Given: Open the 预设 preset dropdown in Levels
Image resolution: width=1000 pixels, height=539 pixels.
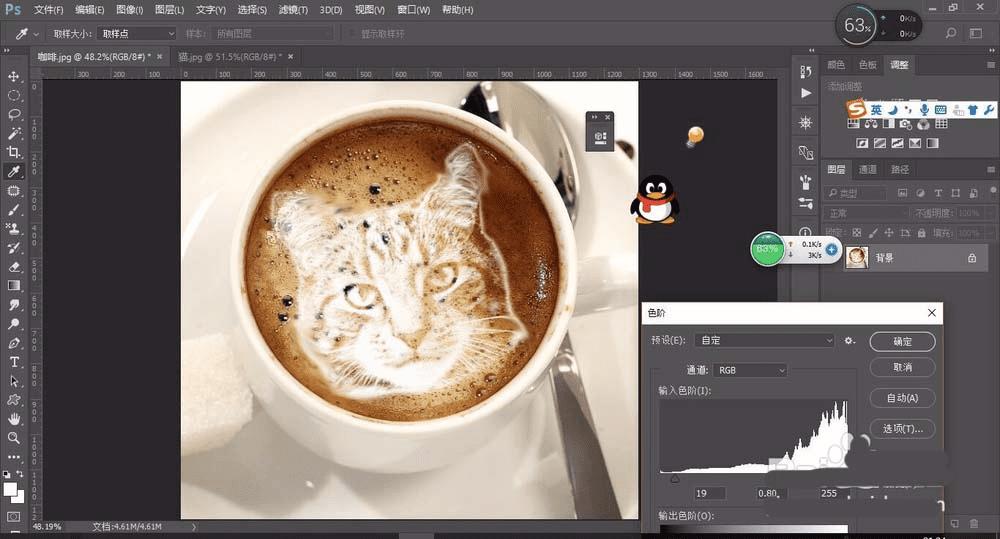Looking at the screenshot, I should [766, 341].
